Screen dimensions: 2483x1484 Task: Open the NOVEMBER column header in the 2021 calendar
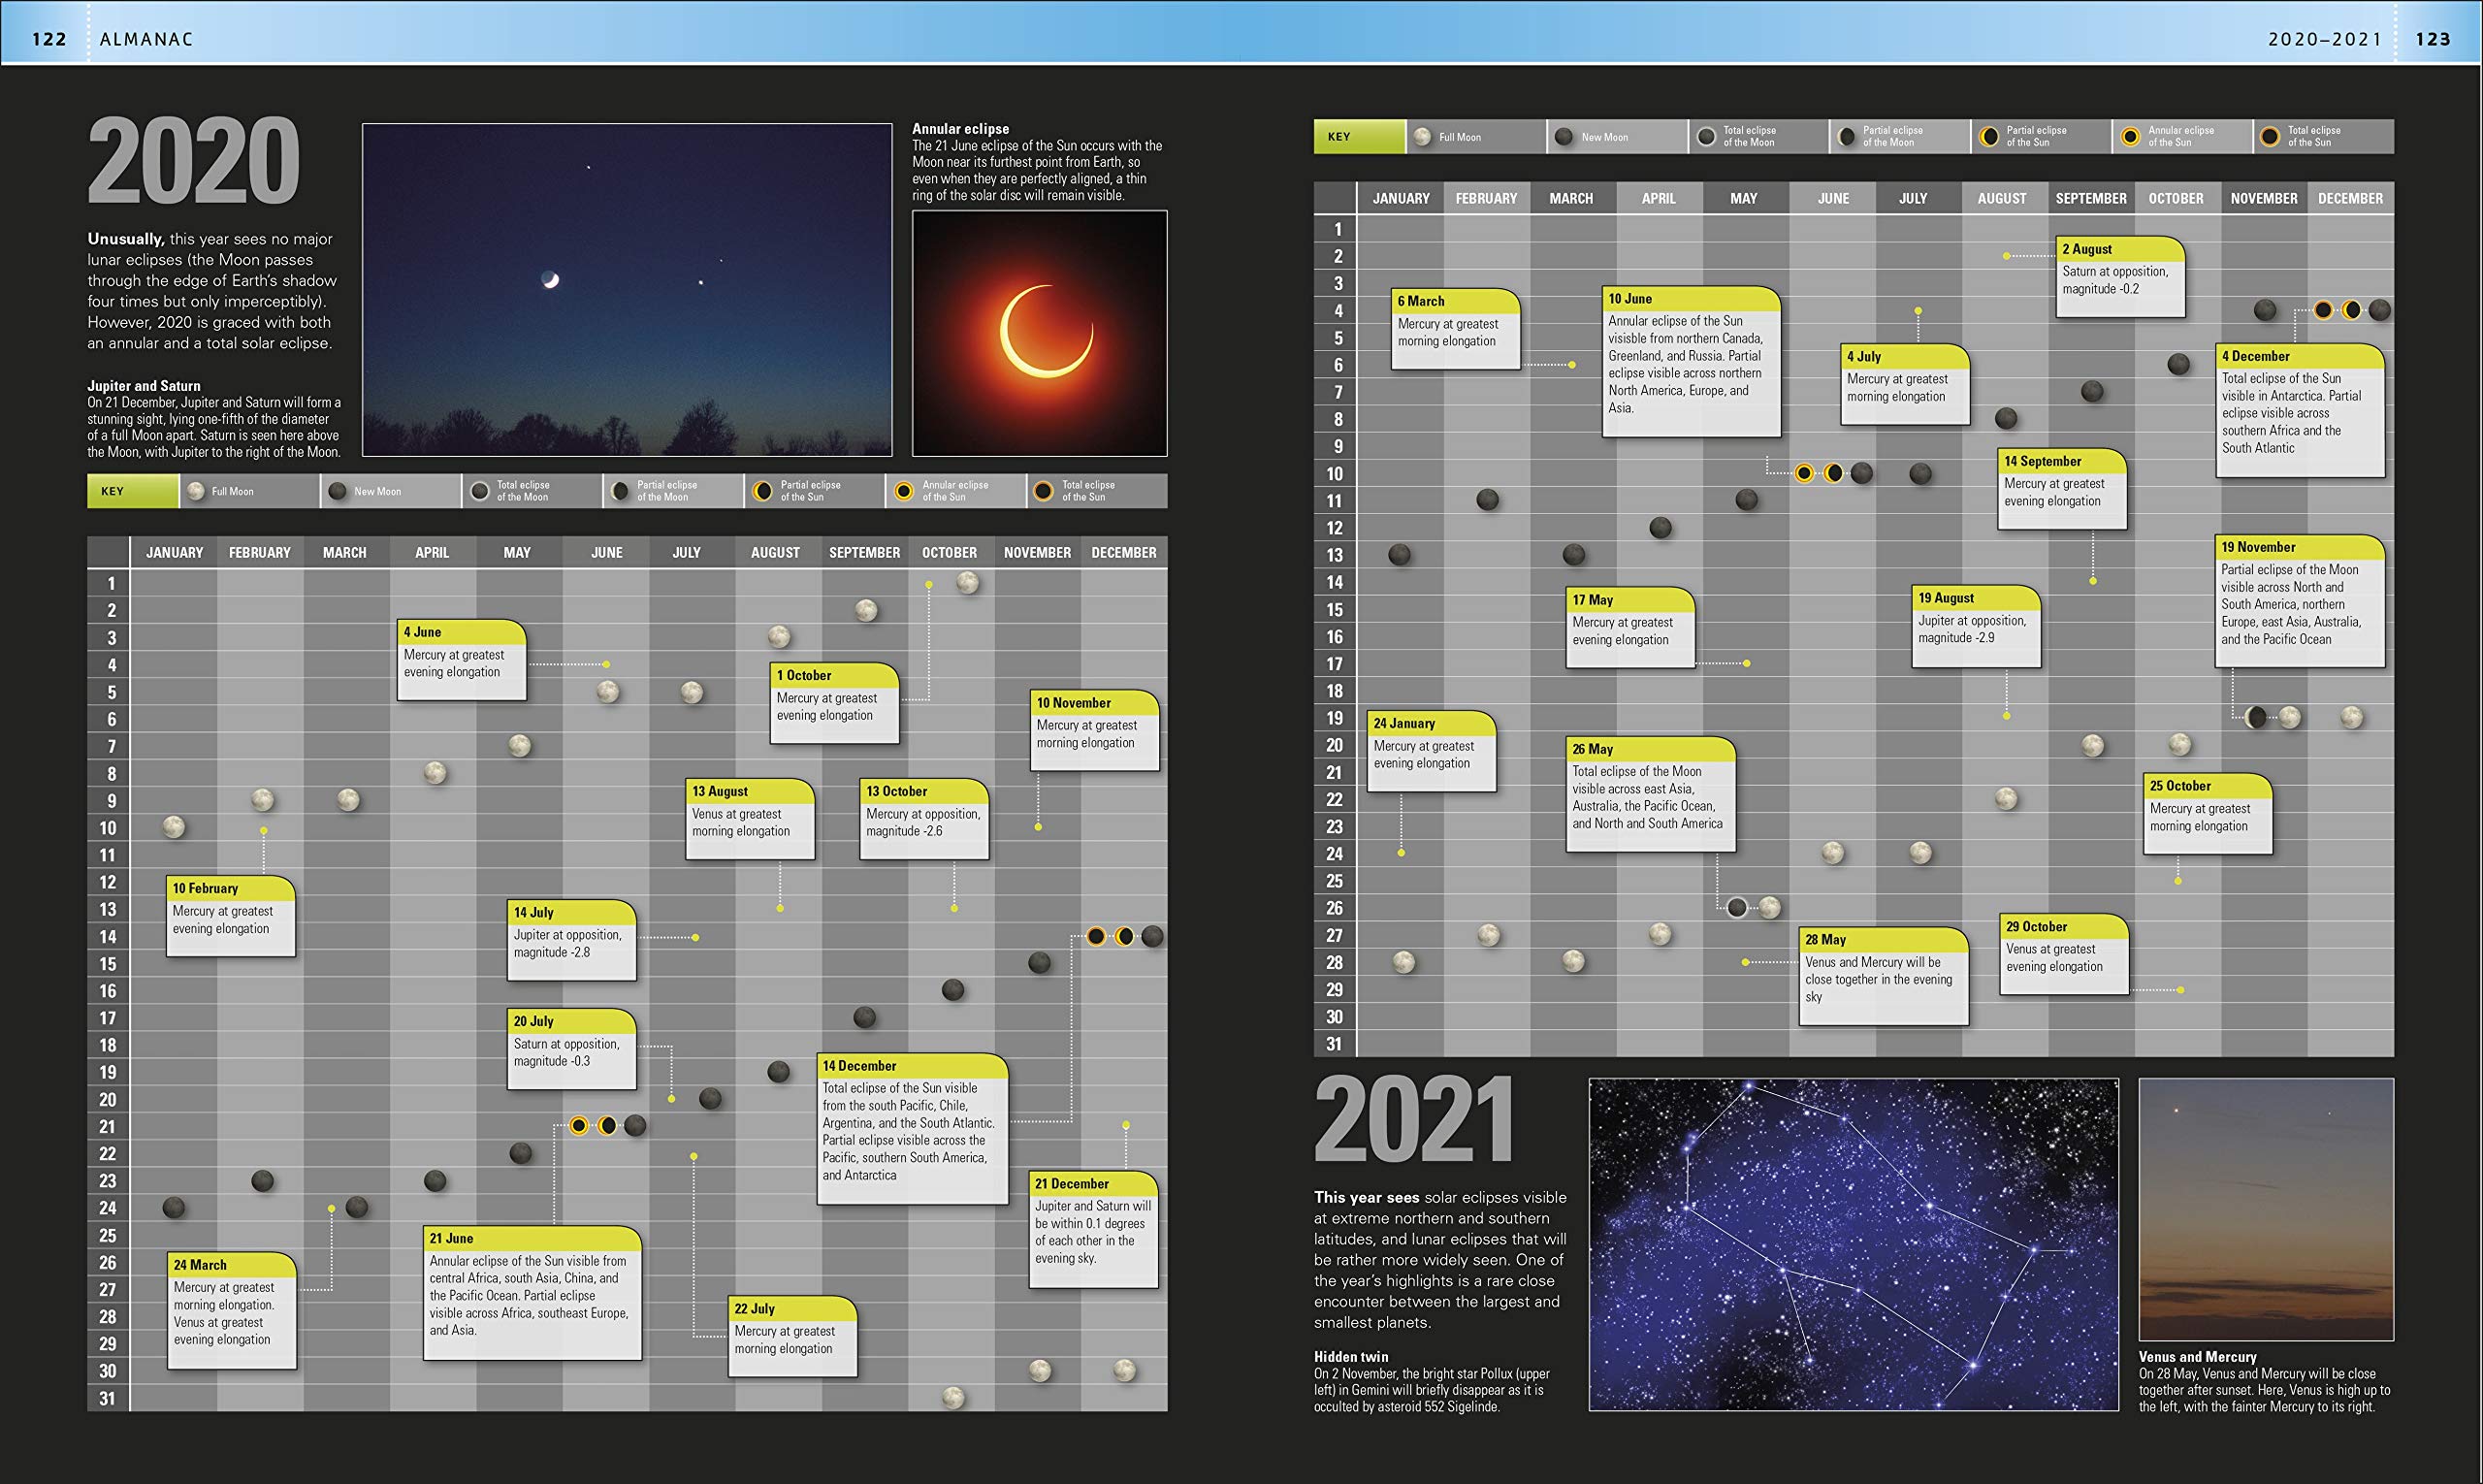click(x=2264, y=199)
